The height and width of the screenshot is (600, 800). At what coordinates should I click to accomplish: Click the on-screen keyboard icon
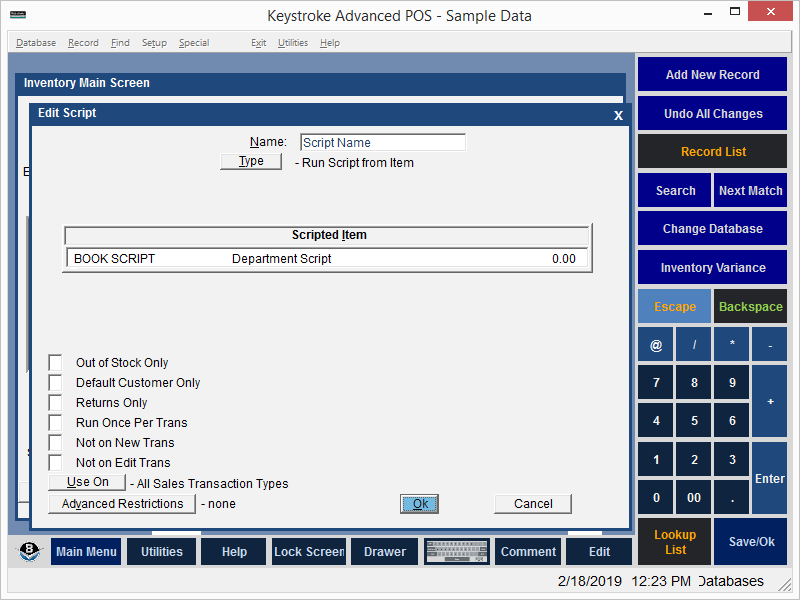pyautogui.click(x=456, y=552)
